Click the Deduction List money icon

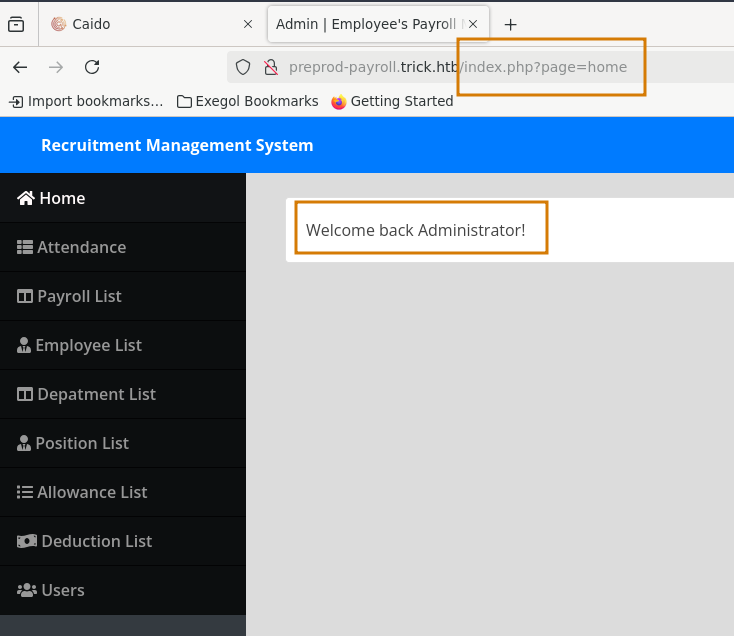pos(26,541)
